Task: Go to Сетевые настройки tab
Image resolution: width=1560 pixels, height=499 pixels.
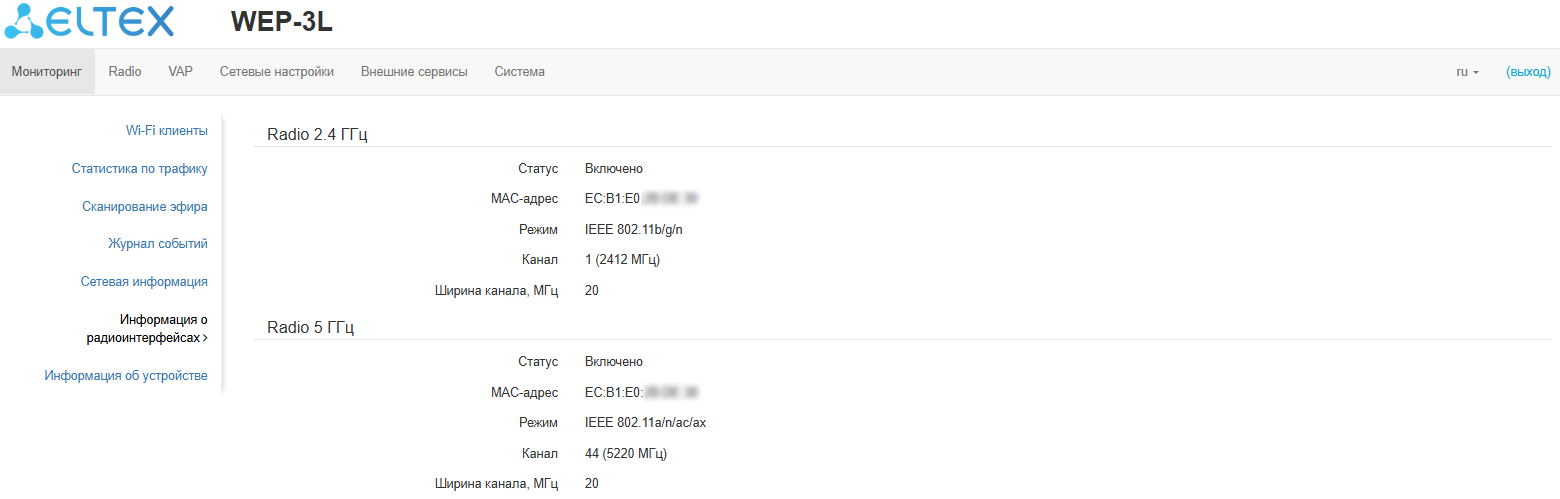Action: coord(277,72)
